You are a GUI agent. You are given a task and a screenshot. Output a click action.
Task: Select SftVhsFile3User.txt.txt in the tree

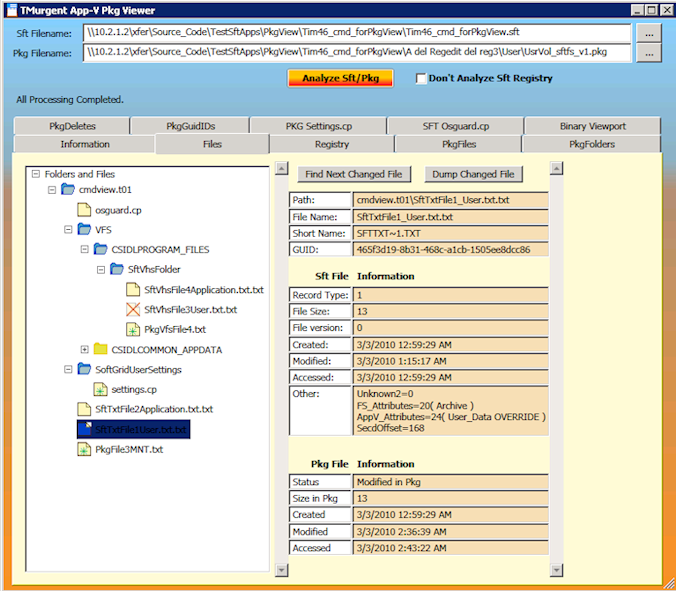(x=191, y=310)
